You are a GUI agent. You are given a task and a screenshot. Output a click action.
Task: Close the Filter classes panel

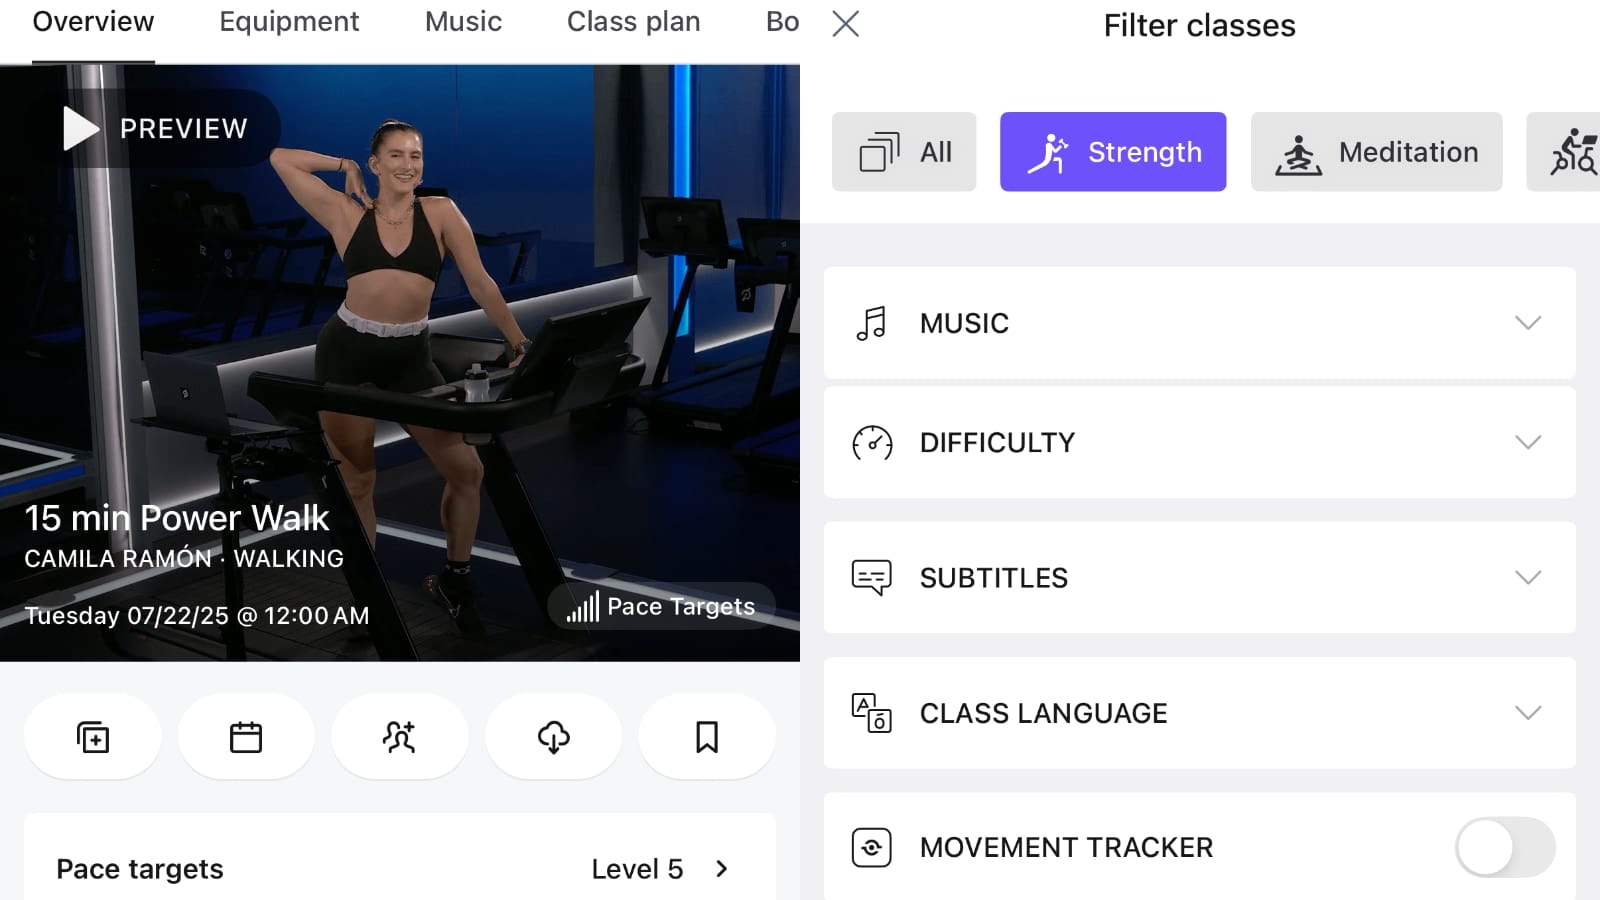tap(846, 24)
